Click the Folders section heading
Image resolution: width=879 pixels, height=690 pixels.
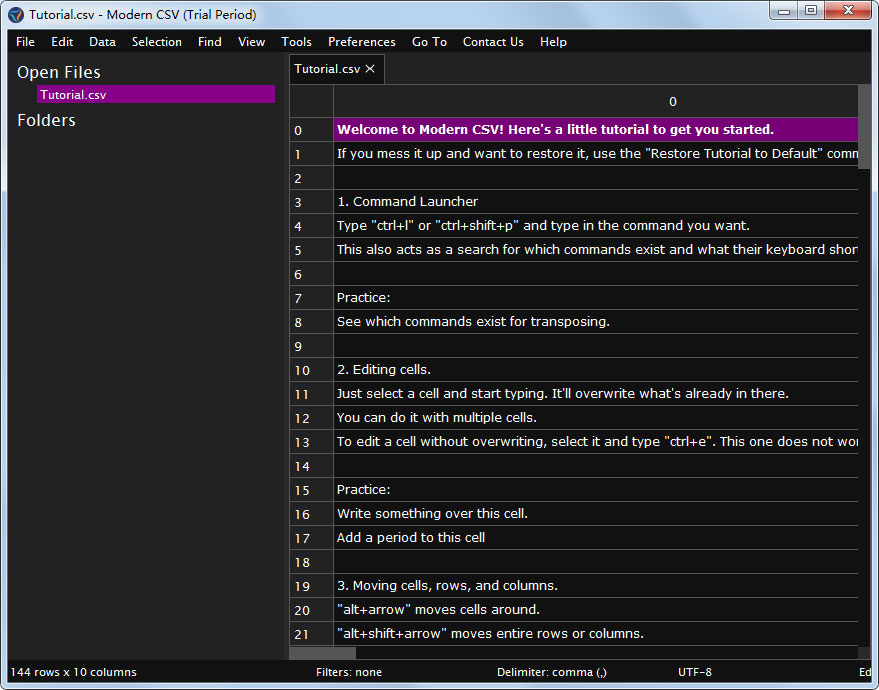pos(46,120)
